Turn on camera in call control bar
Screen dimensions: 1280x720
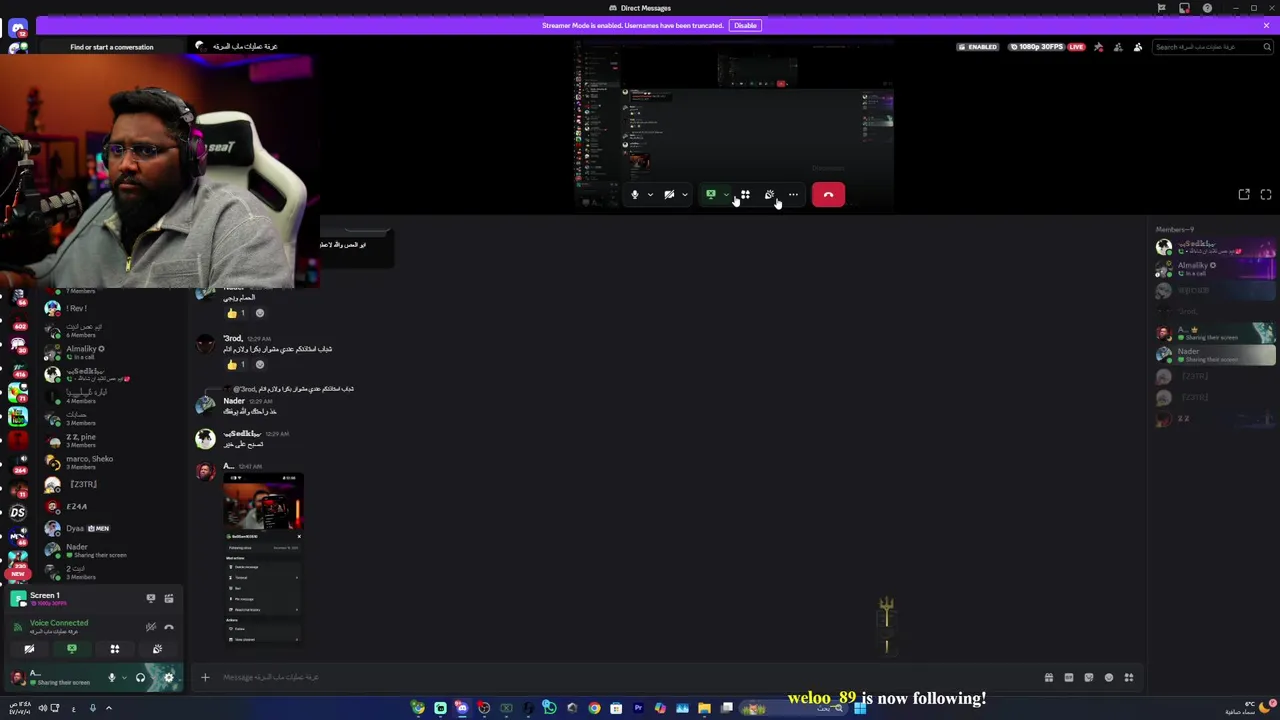(x=669, y=195)
